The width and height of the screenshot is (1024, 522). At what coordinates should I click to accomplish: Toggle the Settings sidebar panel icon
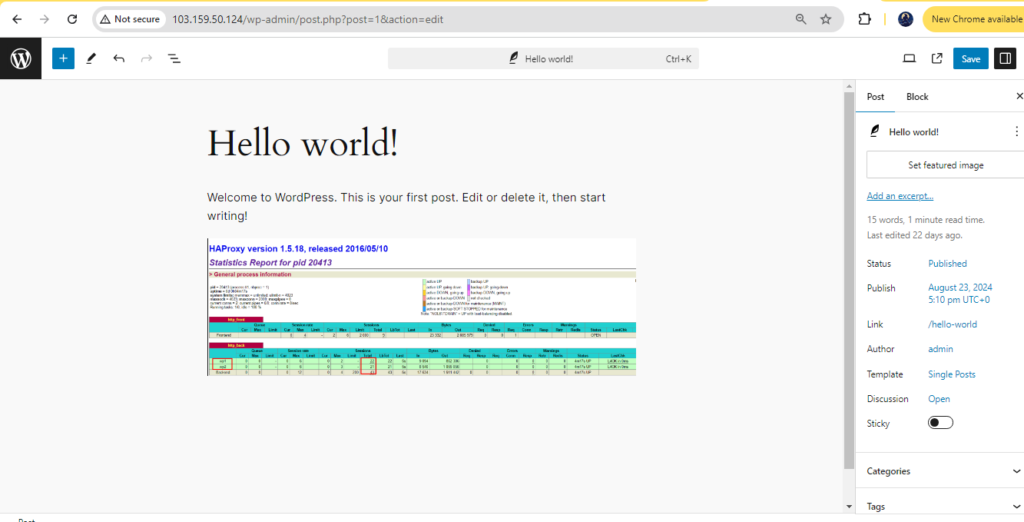[x=1004, y=59]
